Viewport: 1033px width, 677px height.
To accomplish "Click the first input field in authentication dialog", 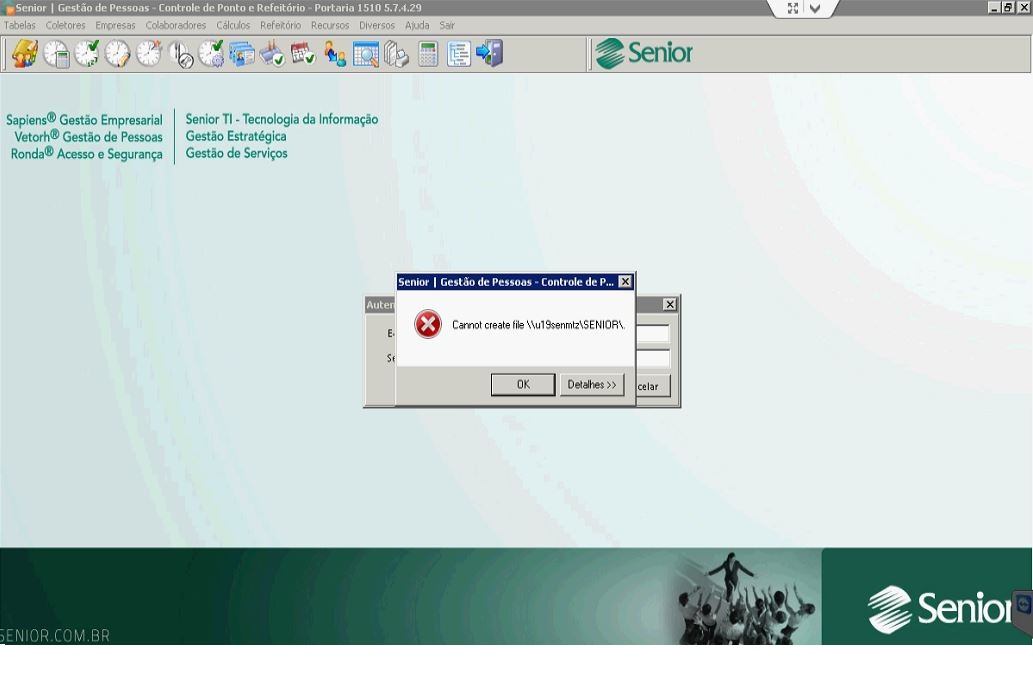I will (653, 334).
